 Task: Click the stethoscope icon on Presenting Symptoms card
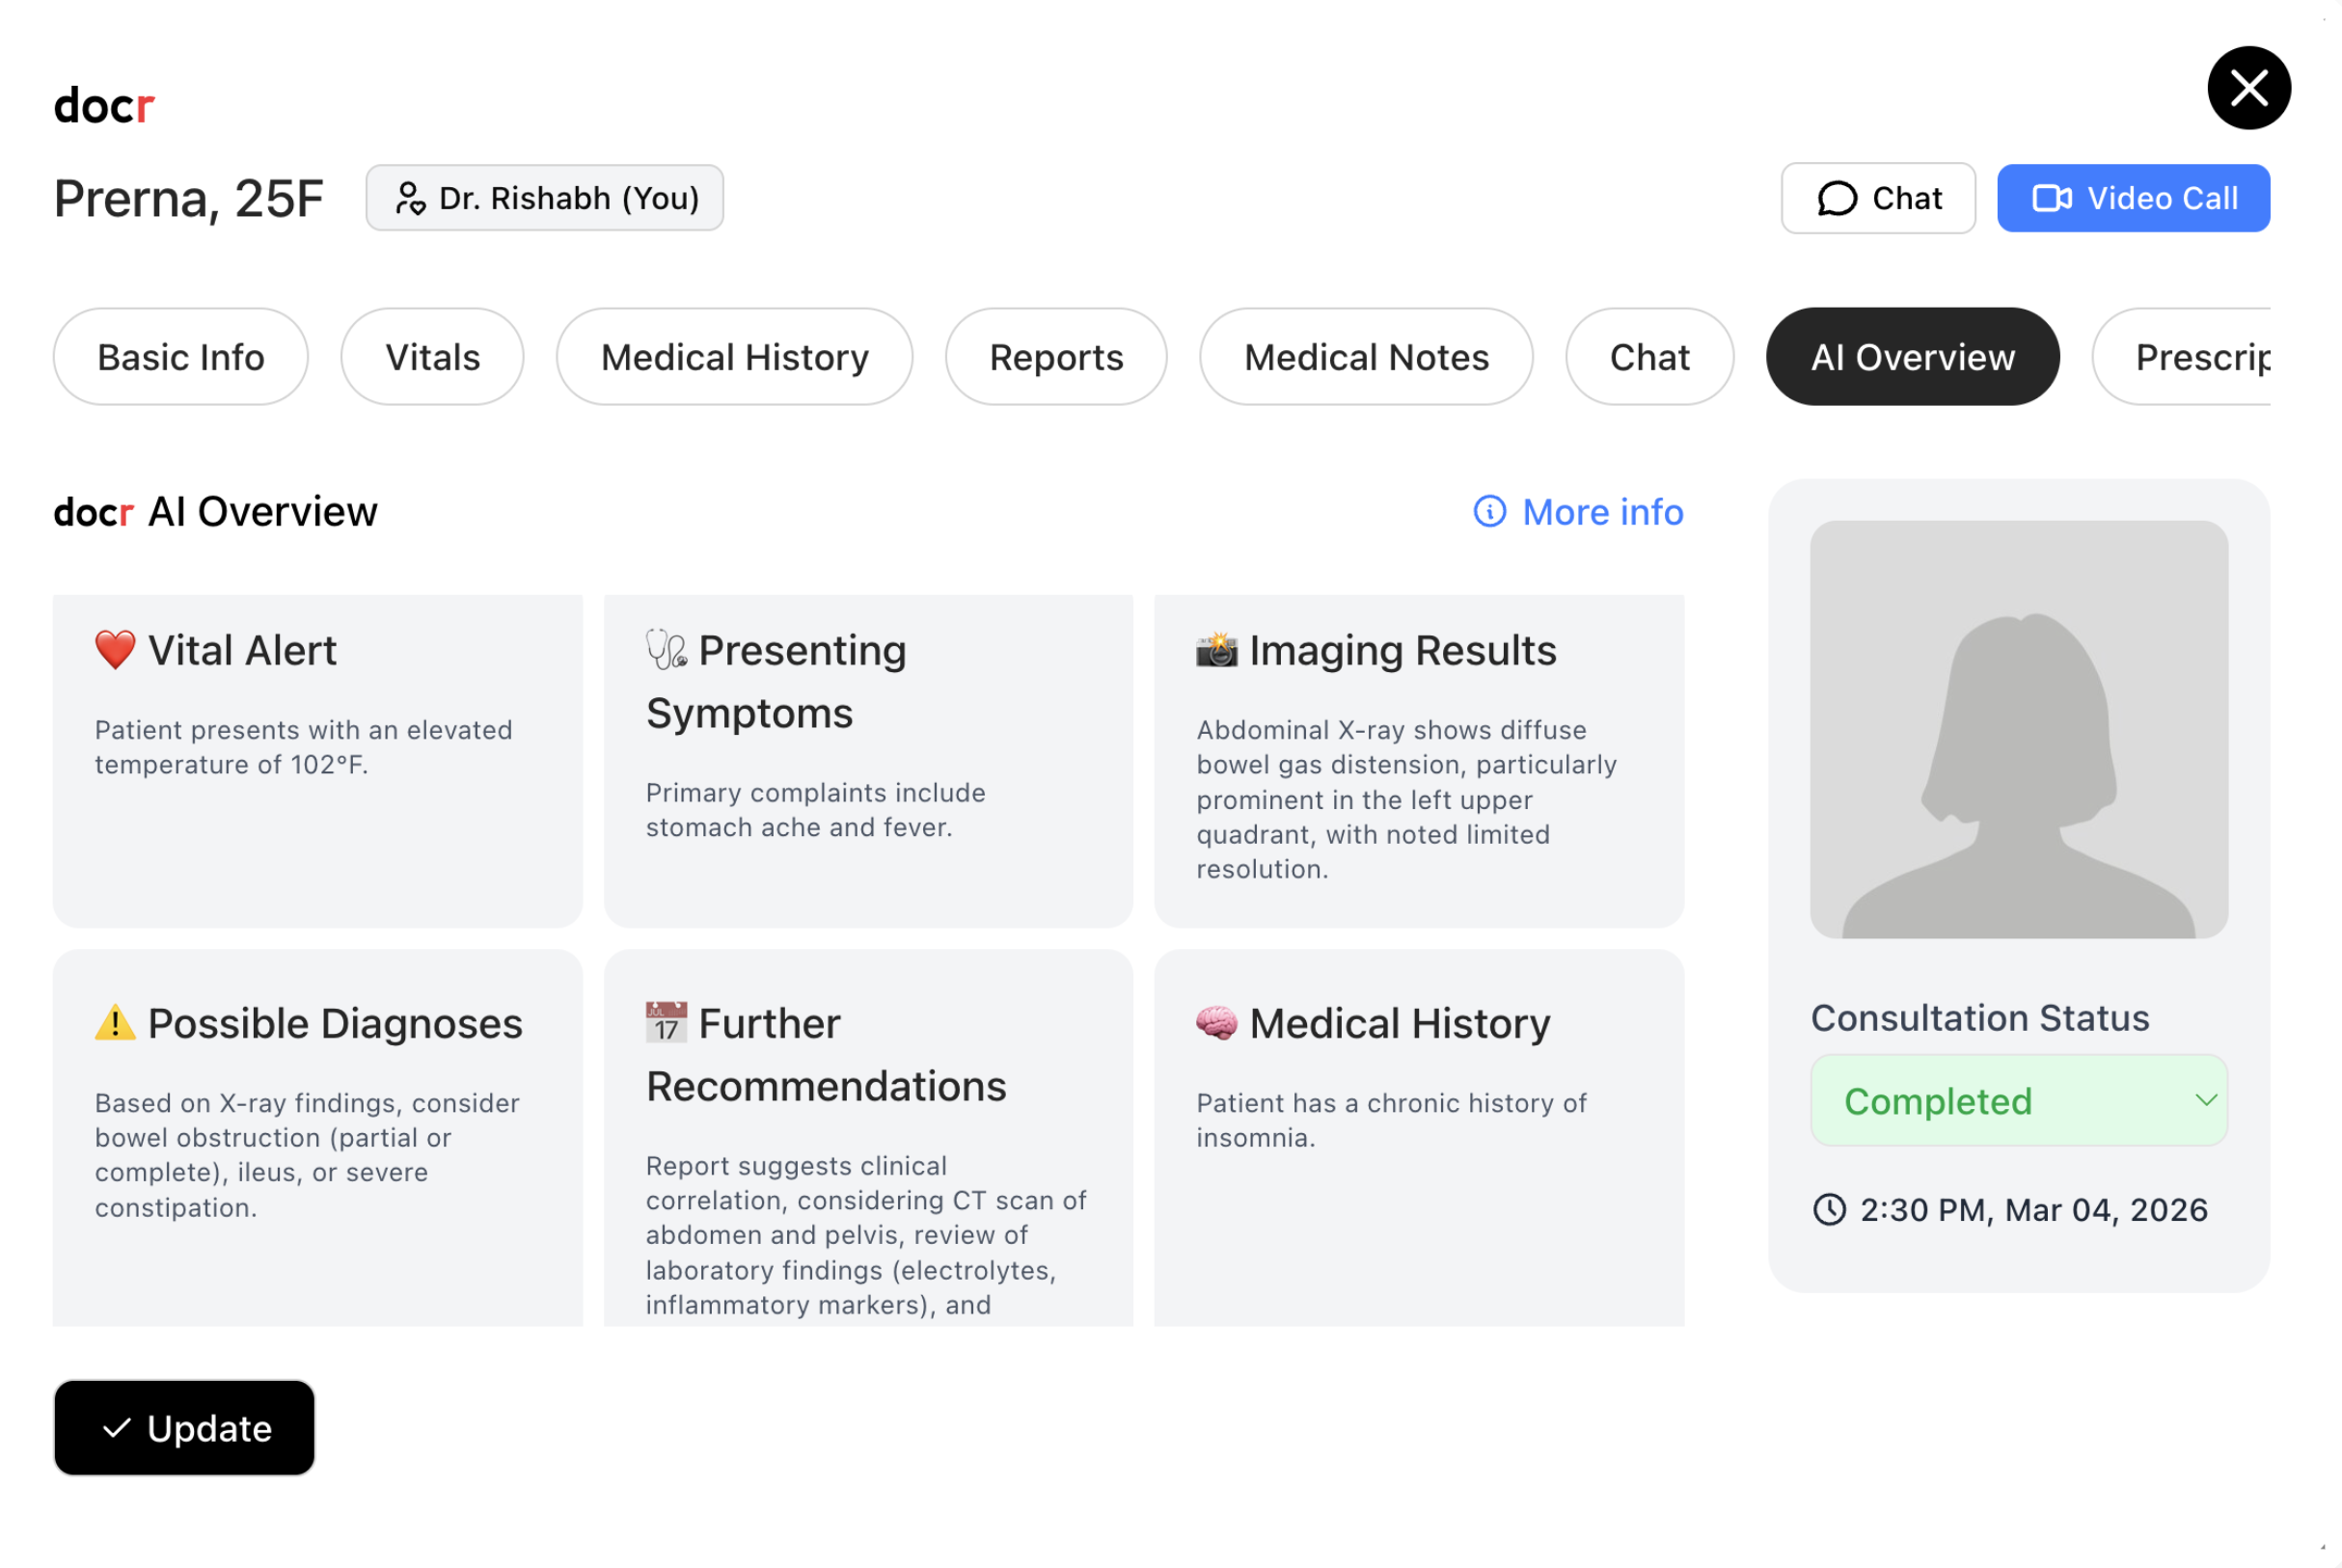tap(665, 650)
